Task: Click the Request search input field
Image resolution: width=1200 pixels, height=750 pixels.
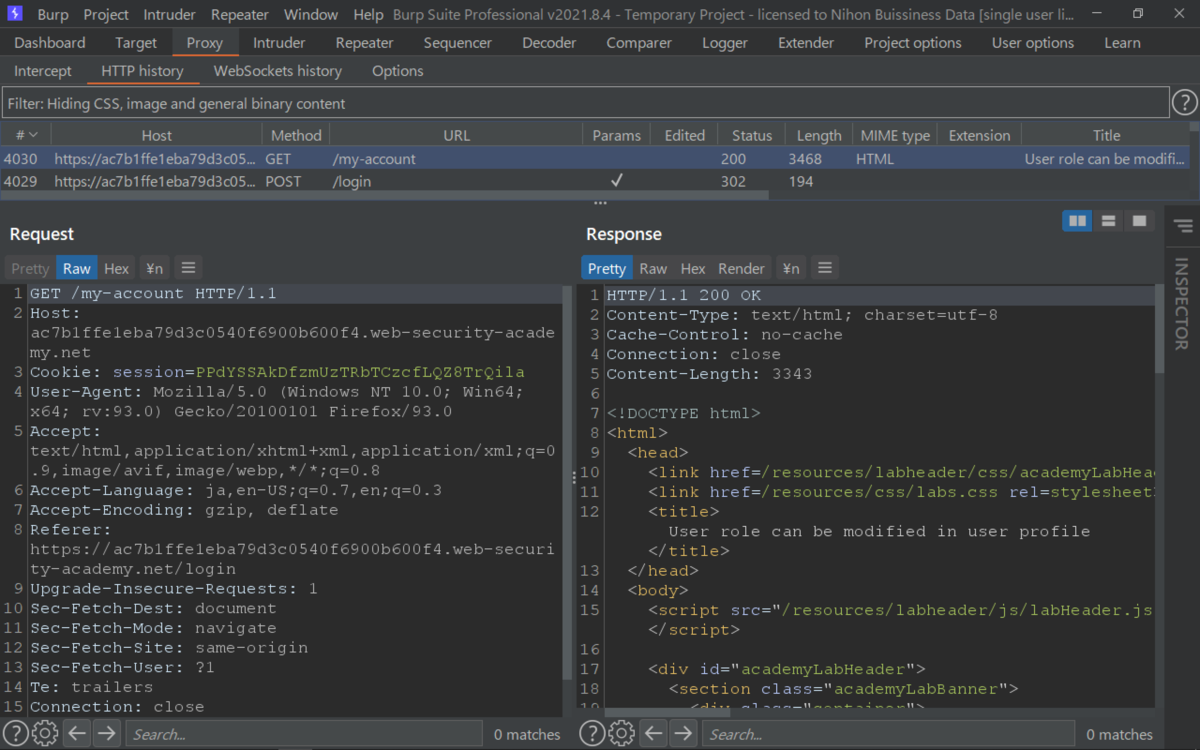Action: tap(303, 734)
